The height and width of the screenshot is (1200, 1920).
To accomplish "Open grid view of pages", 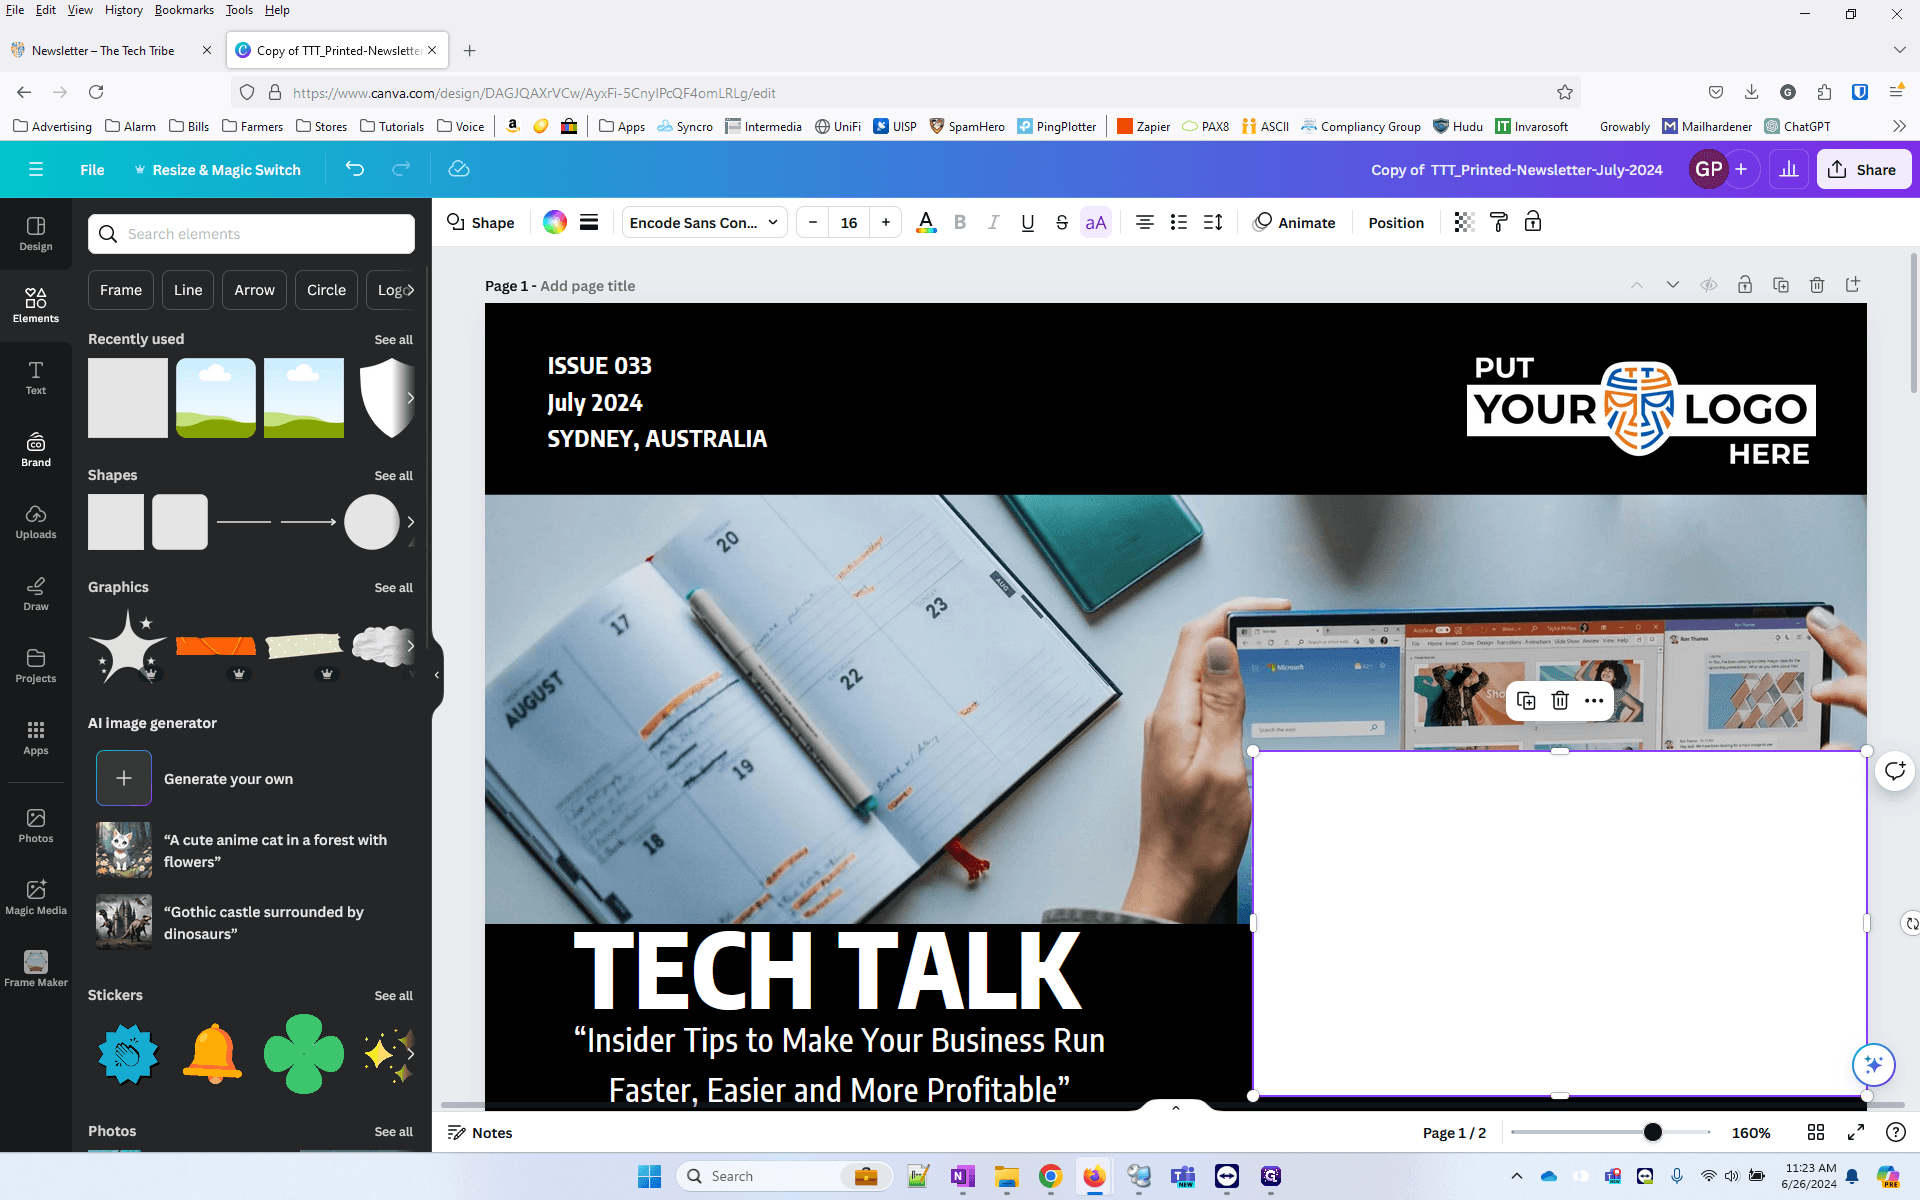I will pos(1816,1132).
